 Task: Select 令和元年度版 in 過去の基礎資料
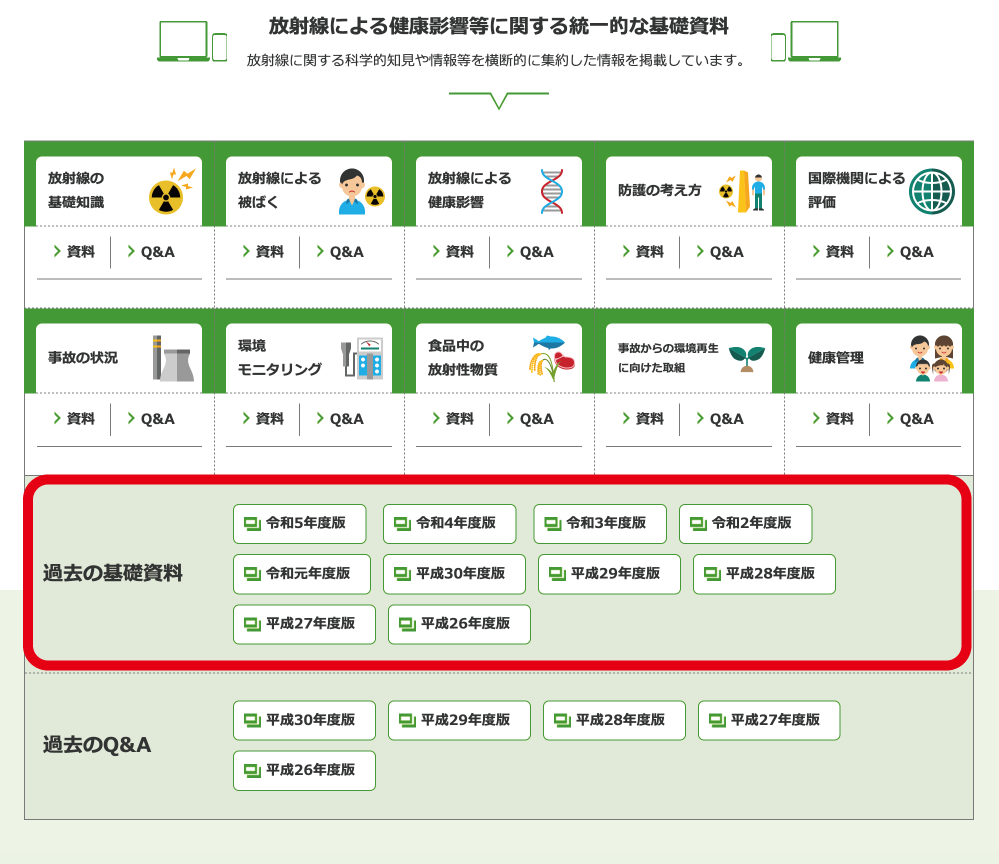pyautogui.click(x=301, y=574)
